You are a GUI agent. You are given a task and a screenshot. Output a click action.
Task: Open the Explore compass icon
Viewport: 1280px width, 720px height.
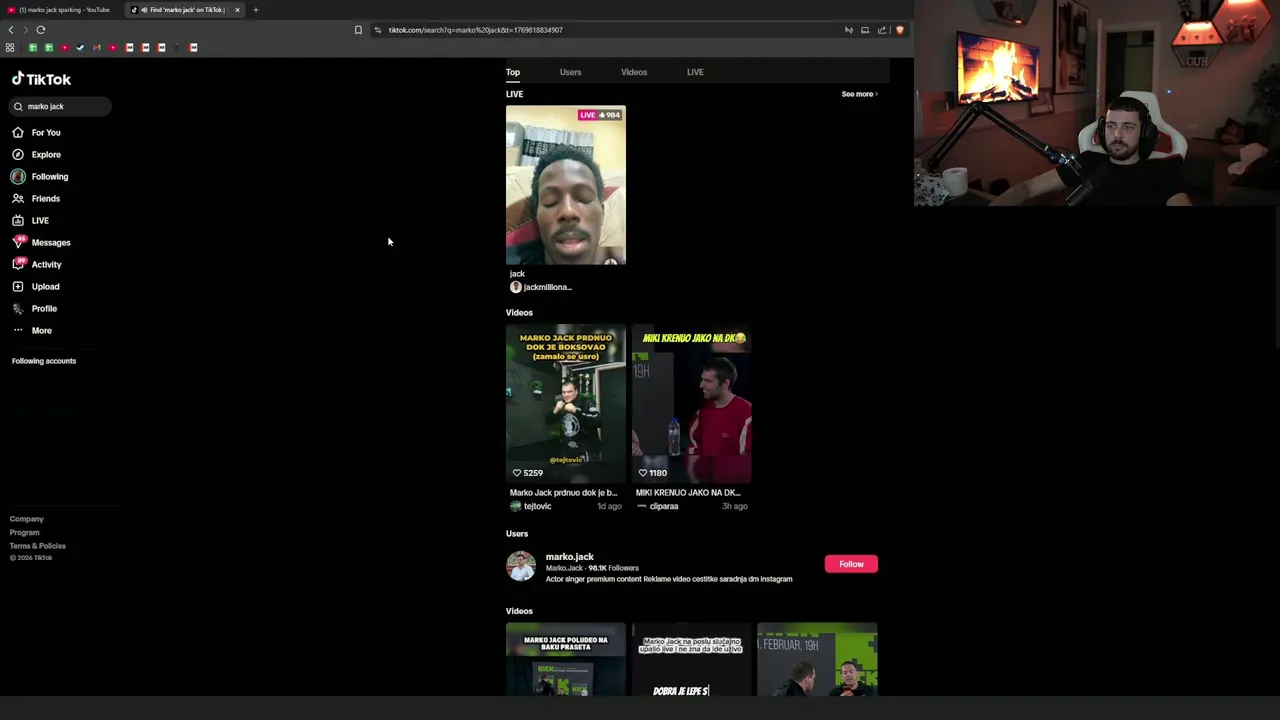click(x=18, y=154)
